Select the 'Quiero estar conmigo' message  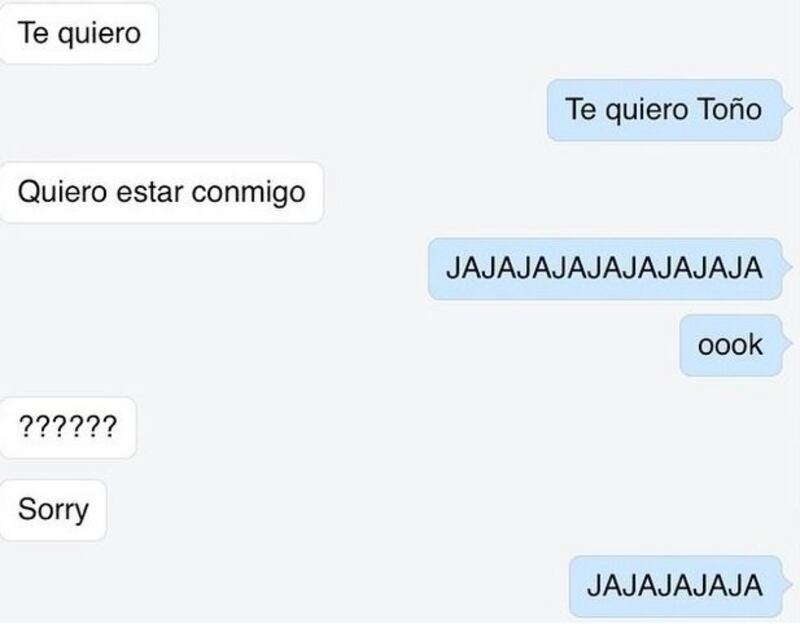coord(162,193)
